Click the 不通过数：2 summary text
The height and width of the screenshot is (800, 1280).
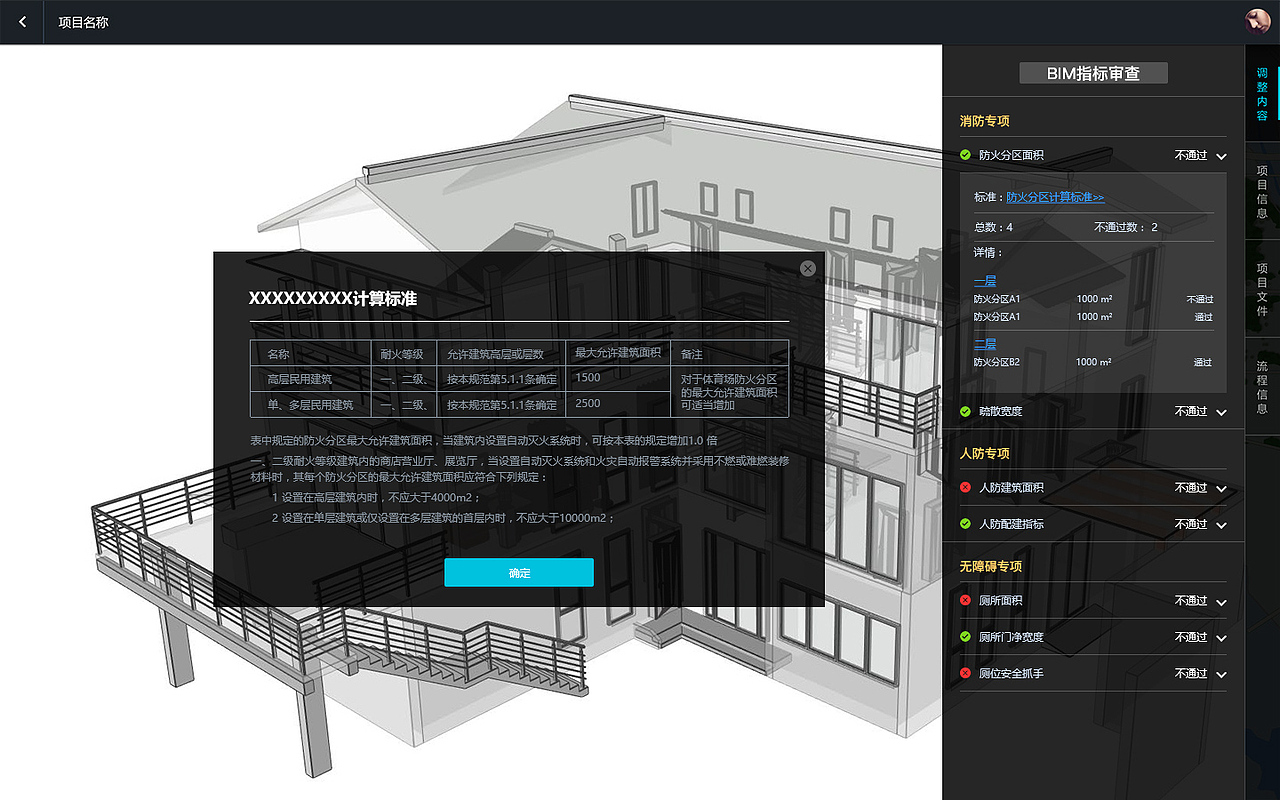point(1126,227)
